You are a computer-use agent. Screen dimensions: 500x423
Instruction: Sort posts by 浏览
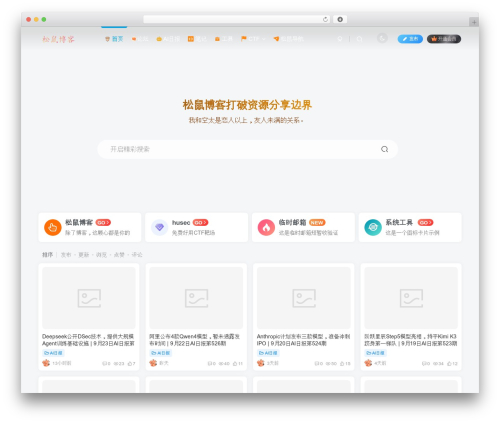pyautogui.click(x=101, y=255)
